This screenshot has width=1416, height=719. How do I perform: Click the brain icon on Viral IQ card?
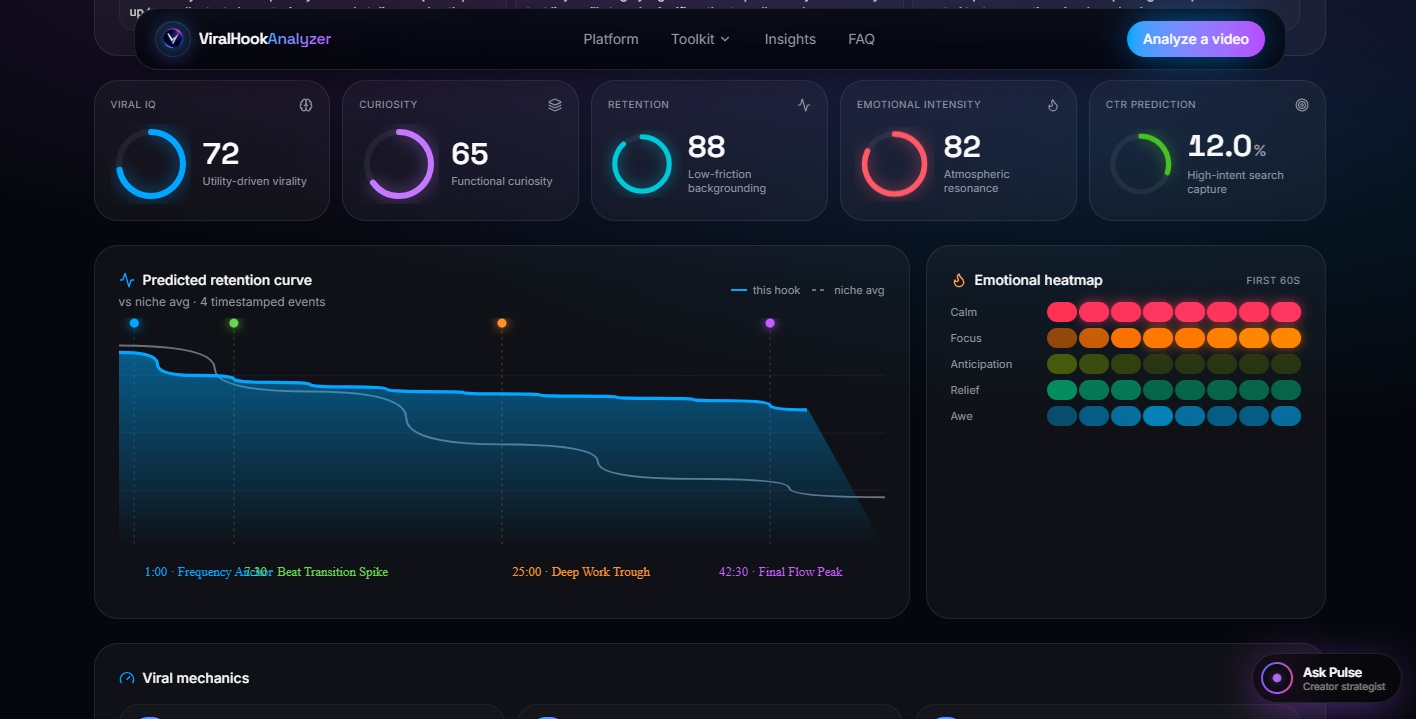pos(306,105)
